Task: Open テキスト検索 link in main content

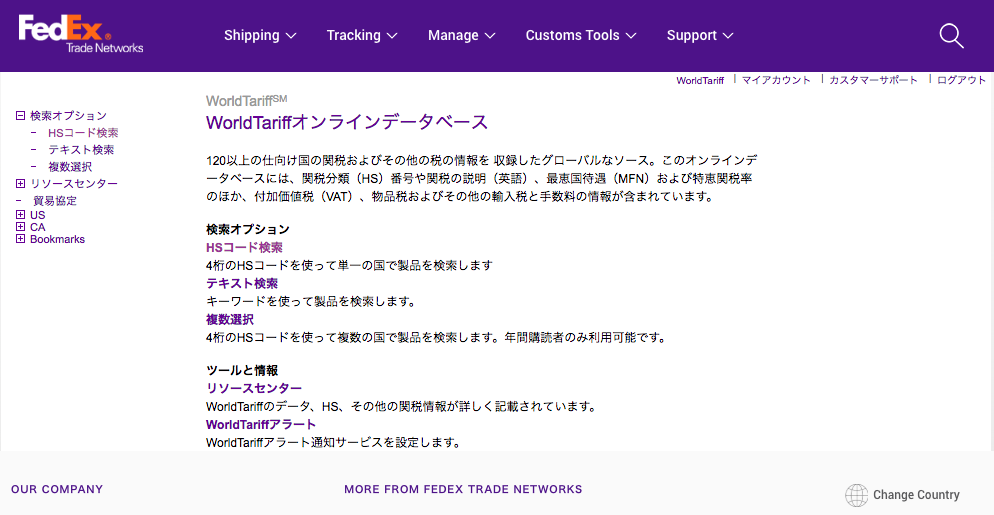Action: [x=242, y=284]
